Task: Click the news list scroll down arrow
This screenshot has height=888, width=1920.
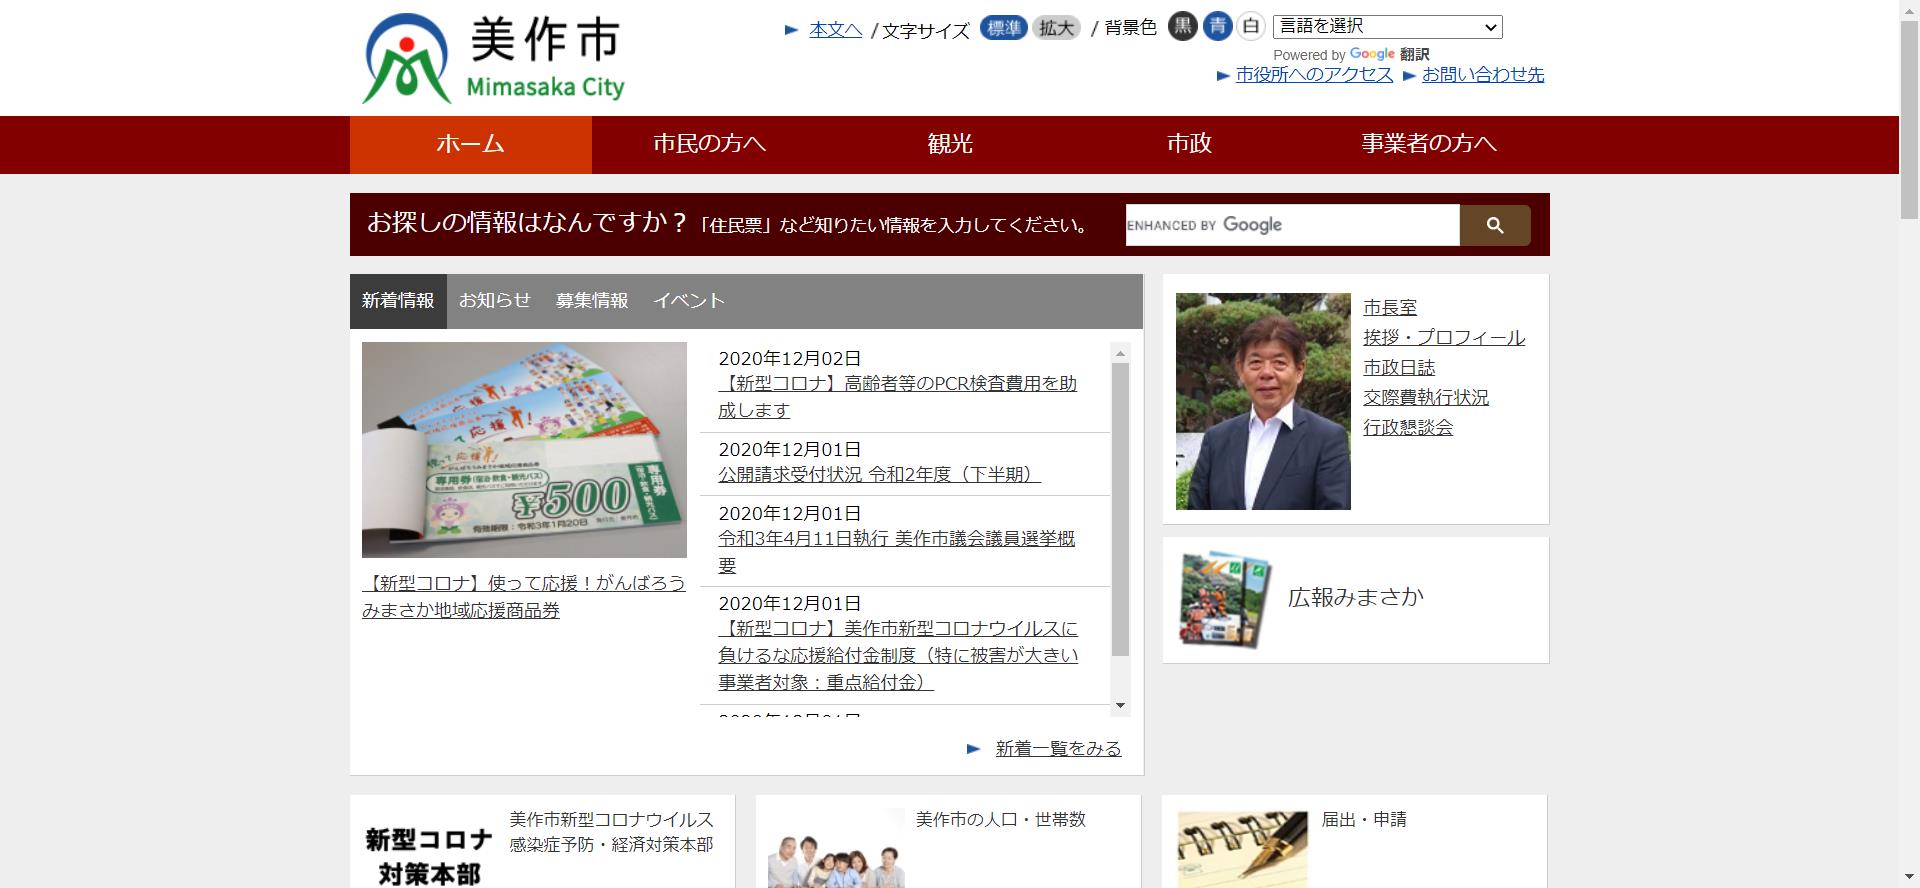Action: point(1120,705)
